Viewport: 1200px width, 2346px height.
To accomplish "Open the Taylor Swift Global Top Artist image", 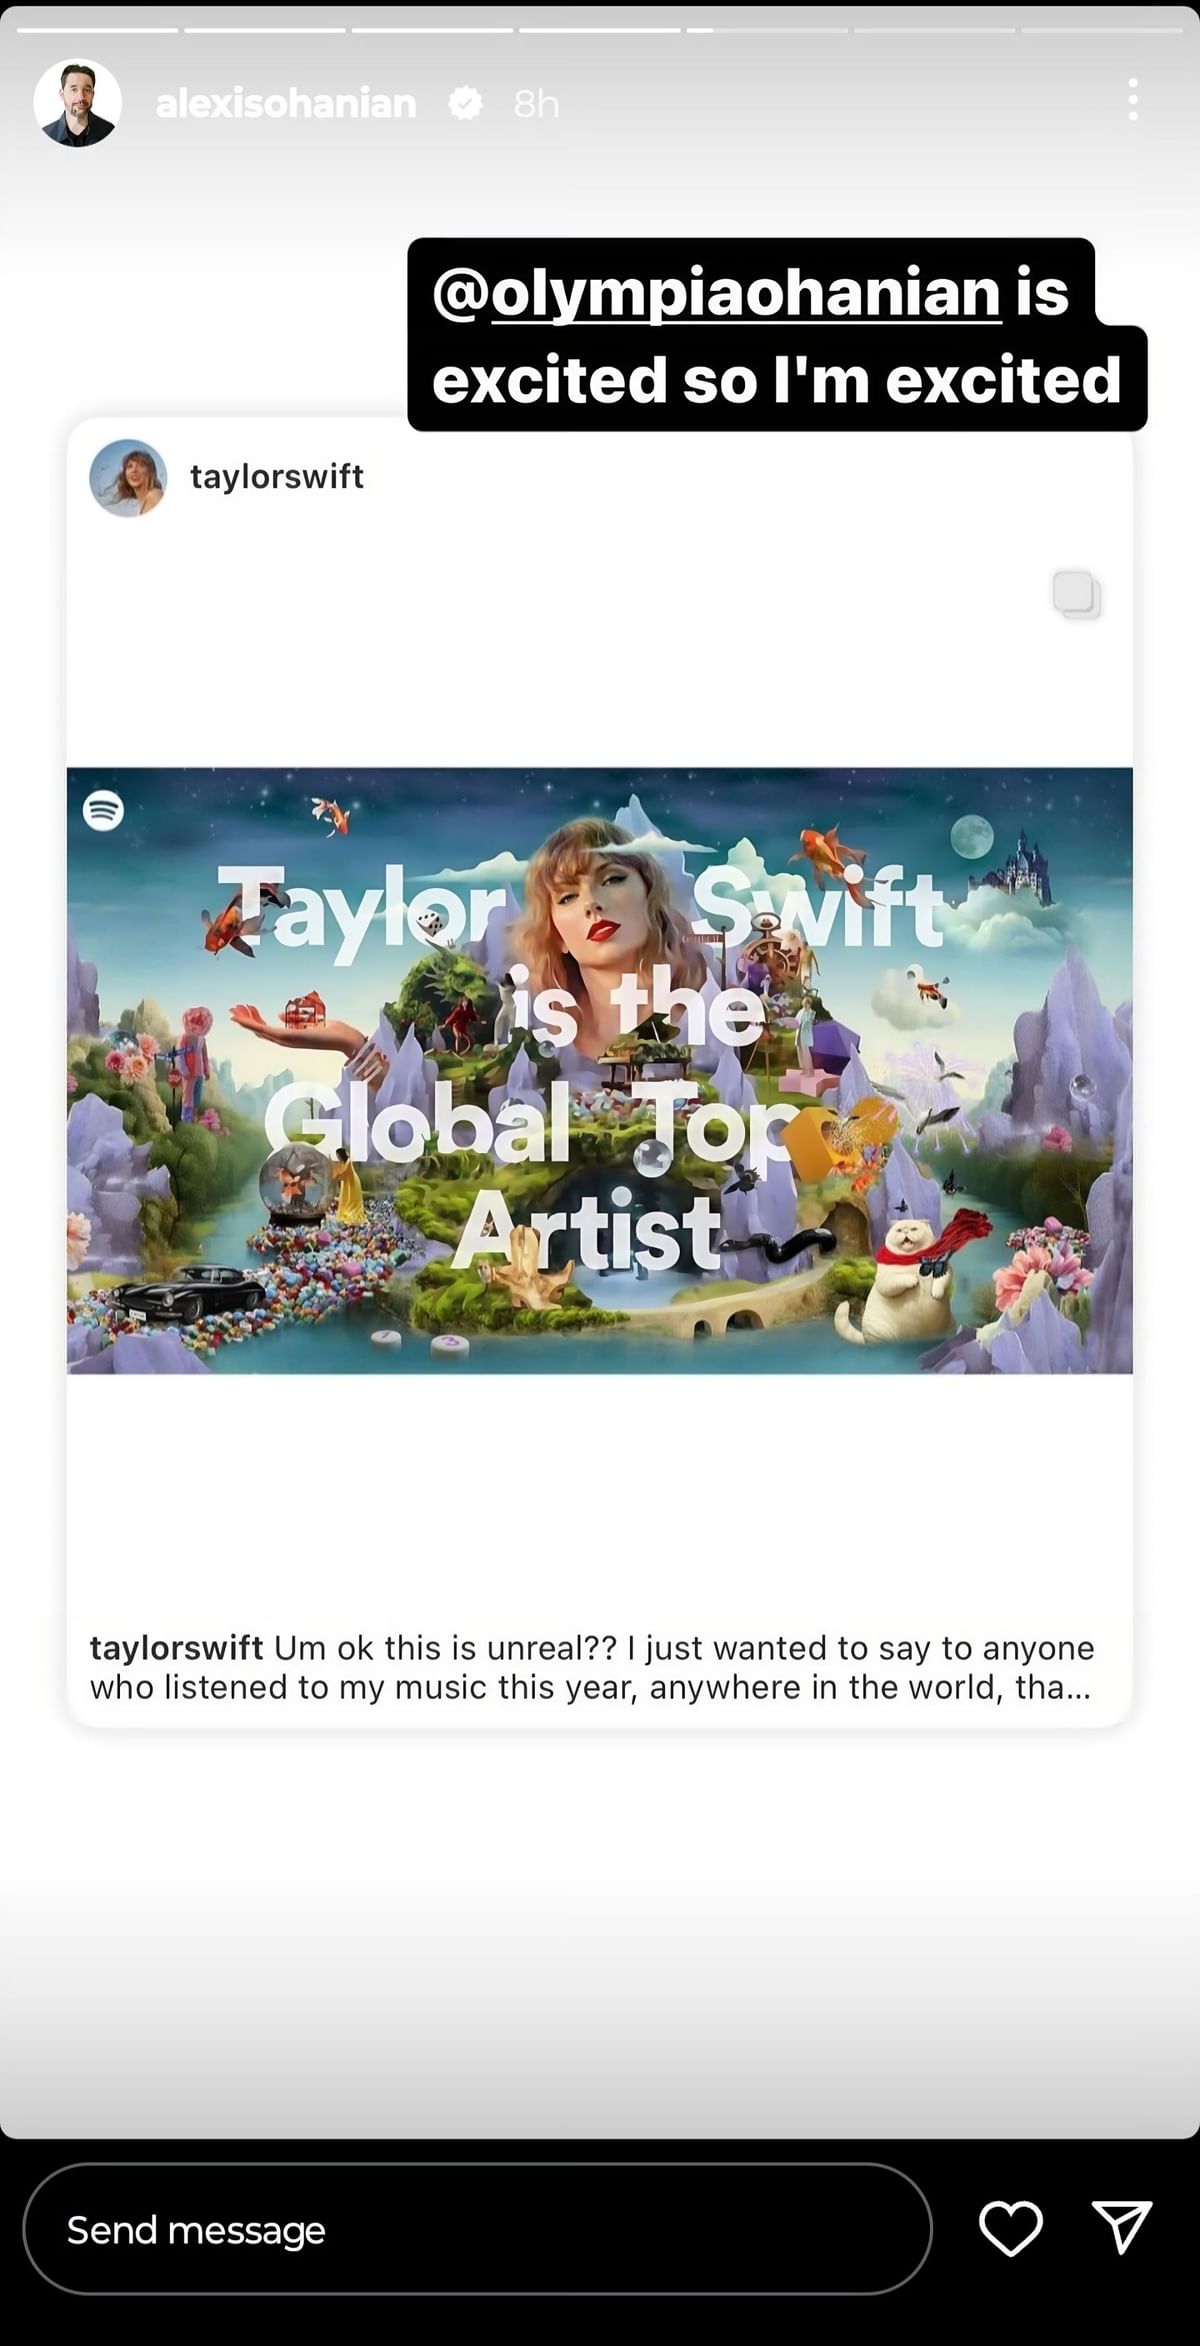I will coord(600,1070).
